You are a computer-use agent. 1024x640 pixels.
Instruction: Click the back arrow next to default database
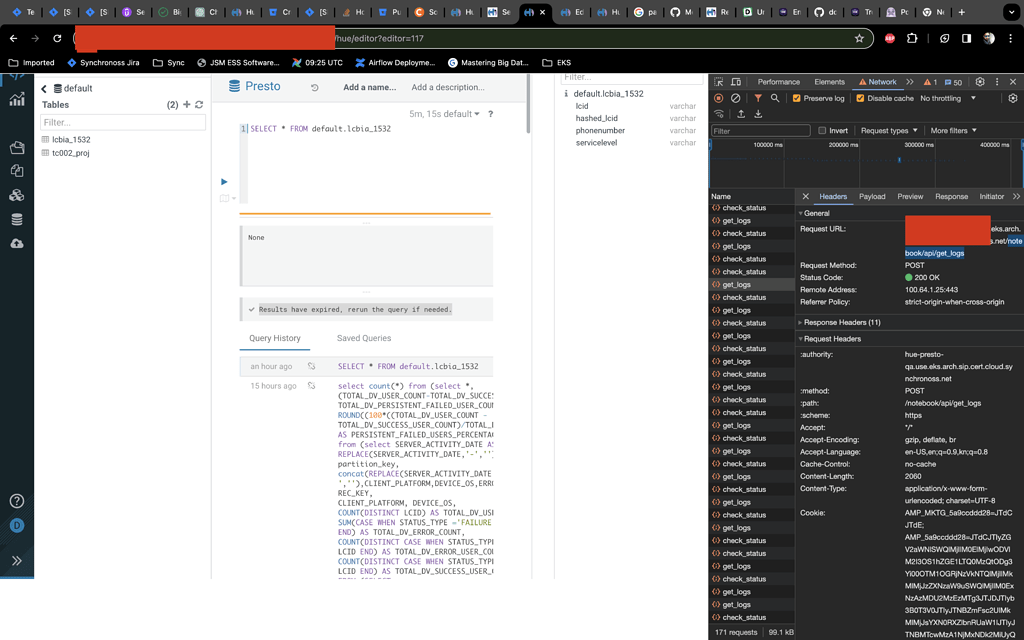pos(44,89)
